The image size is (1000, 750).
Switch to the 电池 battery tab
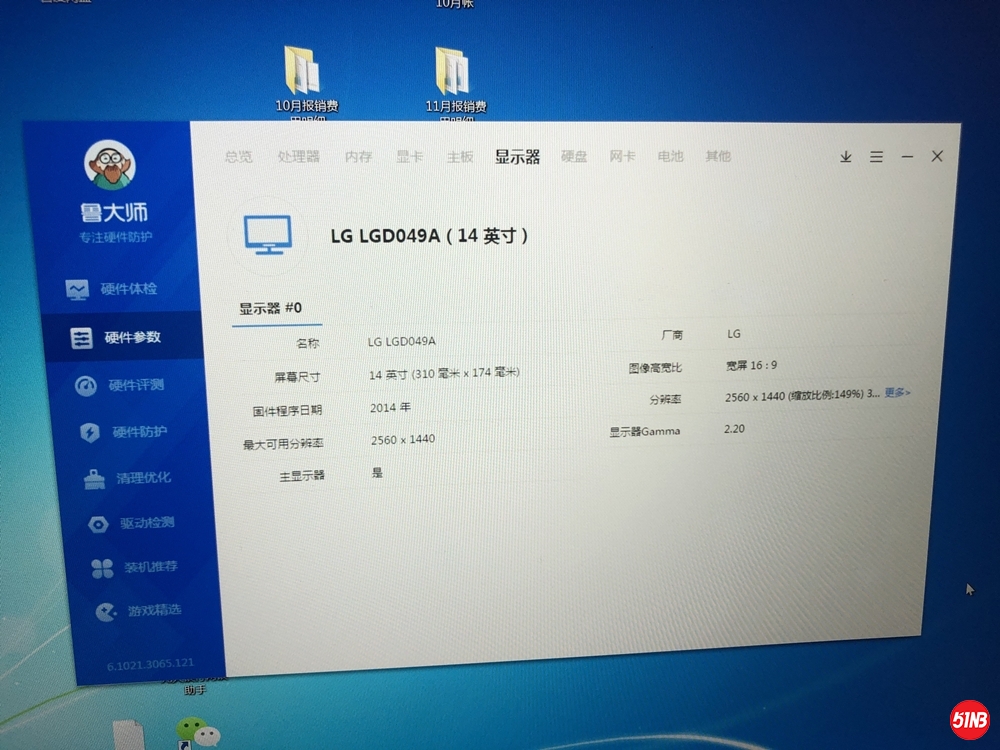tap(670, 156)
